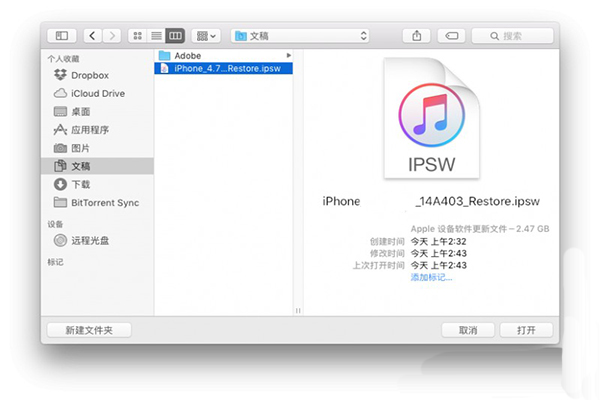Toggle the sidebar visibility button
The height and width of the screenshot is (400, 600).
point(62,36)
